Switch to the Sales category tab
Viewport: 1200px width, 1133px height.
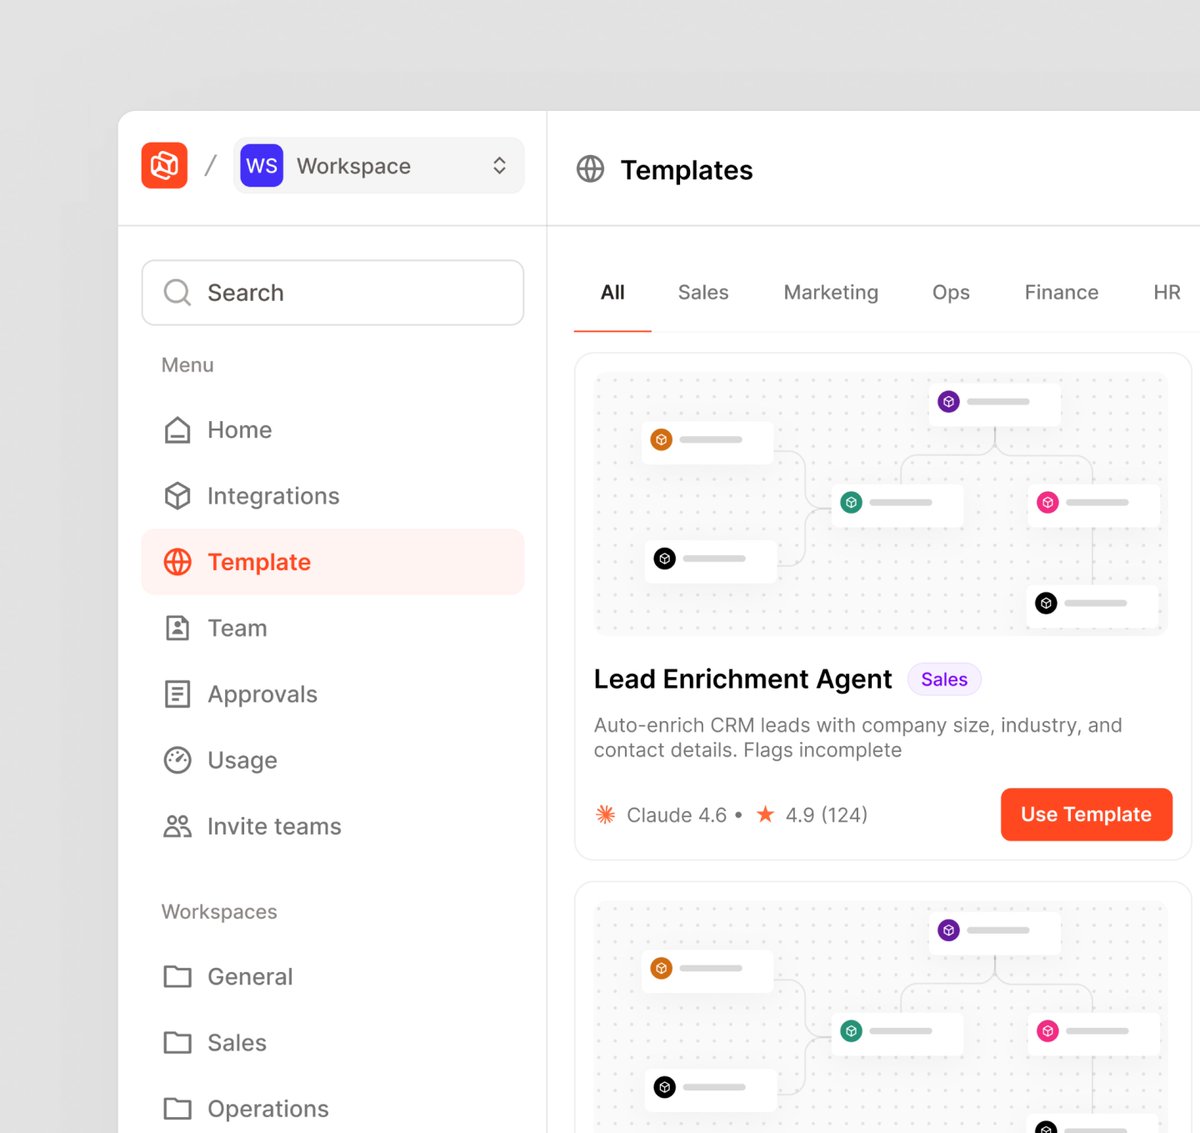(x=703, y=292)
